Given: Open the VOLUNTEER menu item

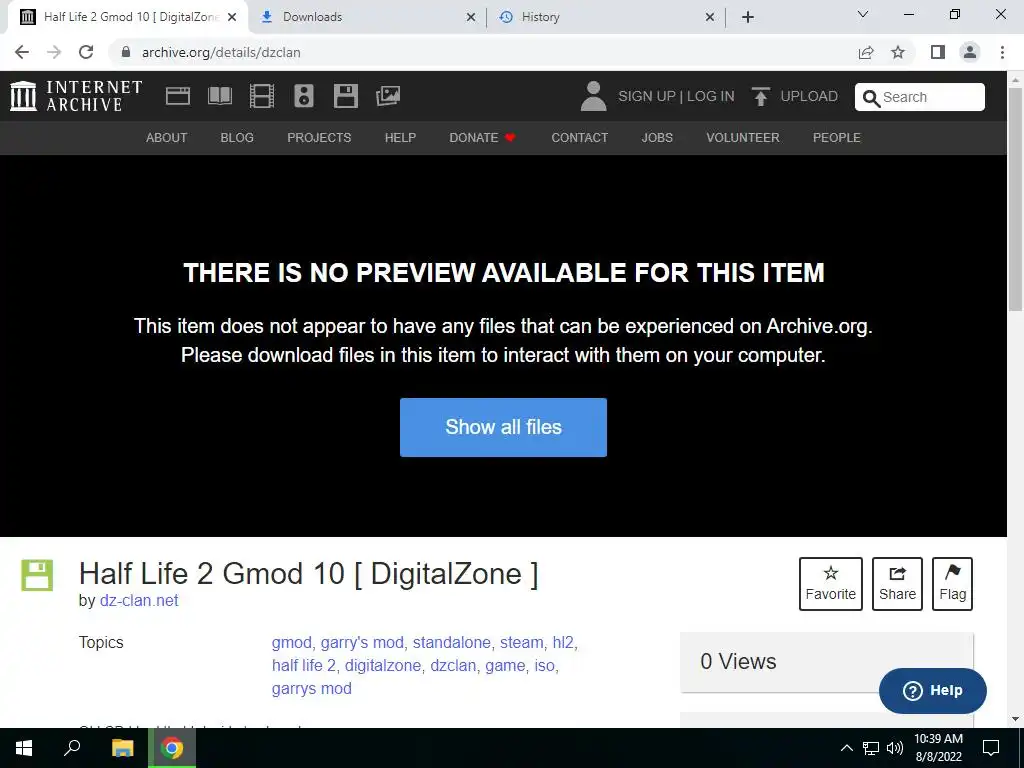Looking at the screenshot, I should tap(743, 138).
